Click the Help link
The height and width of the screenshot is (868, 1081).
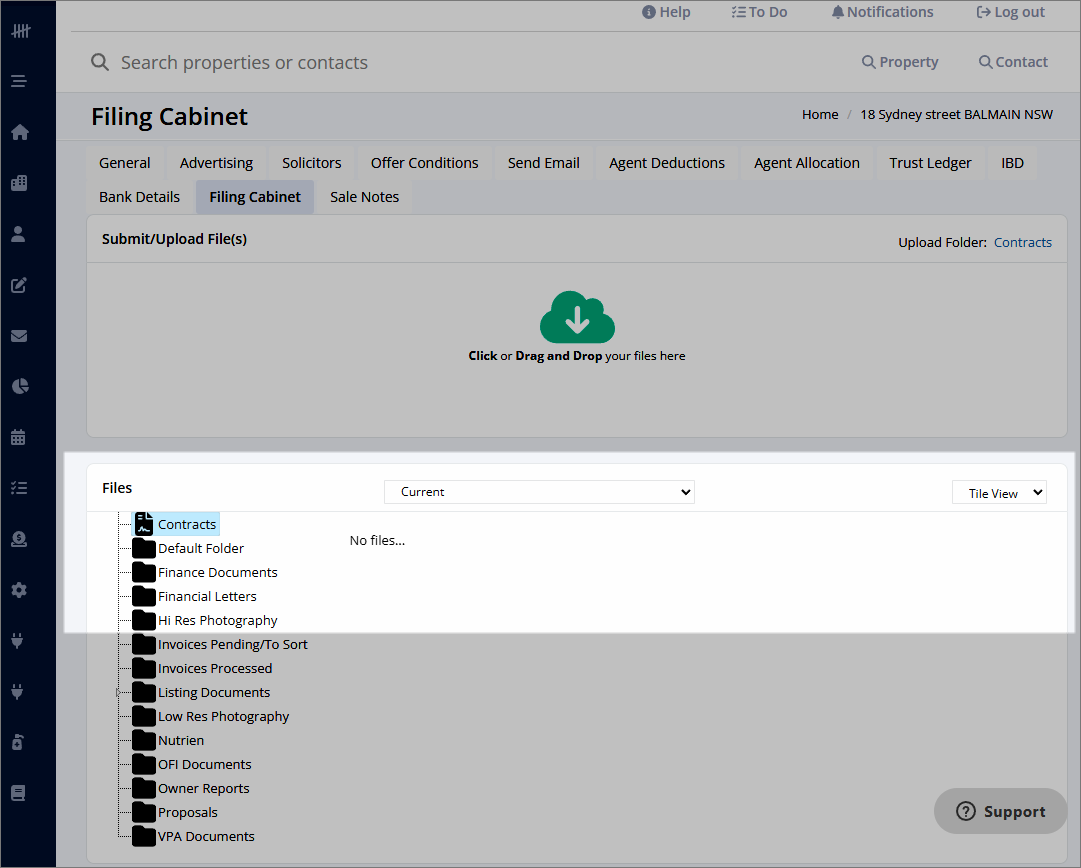point(666,12)
